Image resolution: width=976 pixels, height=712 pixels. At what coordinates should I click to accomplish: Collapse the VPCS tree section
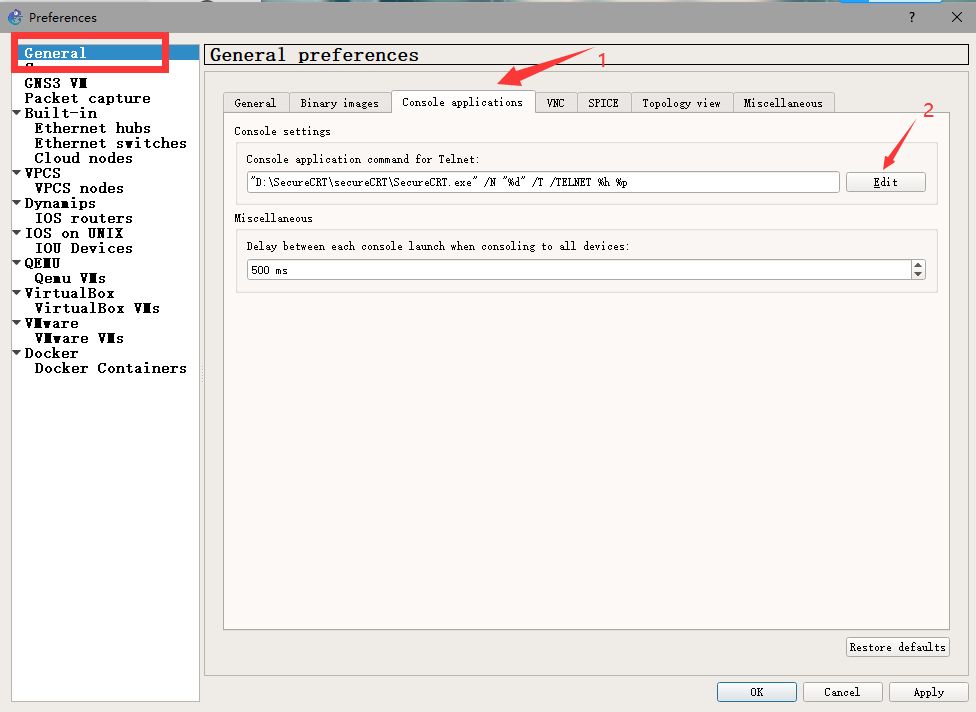pos(17,173)
